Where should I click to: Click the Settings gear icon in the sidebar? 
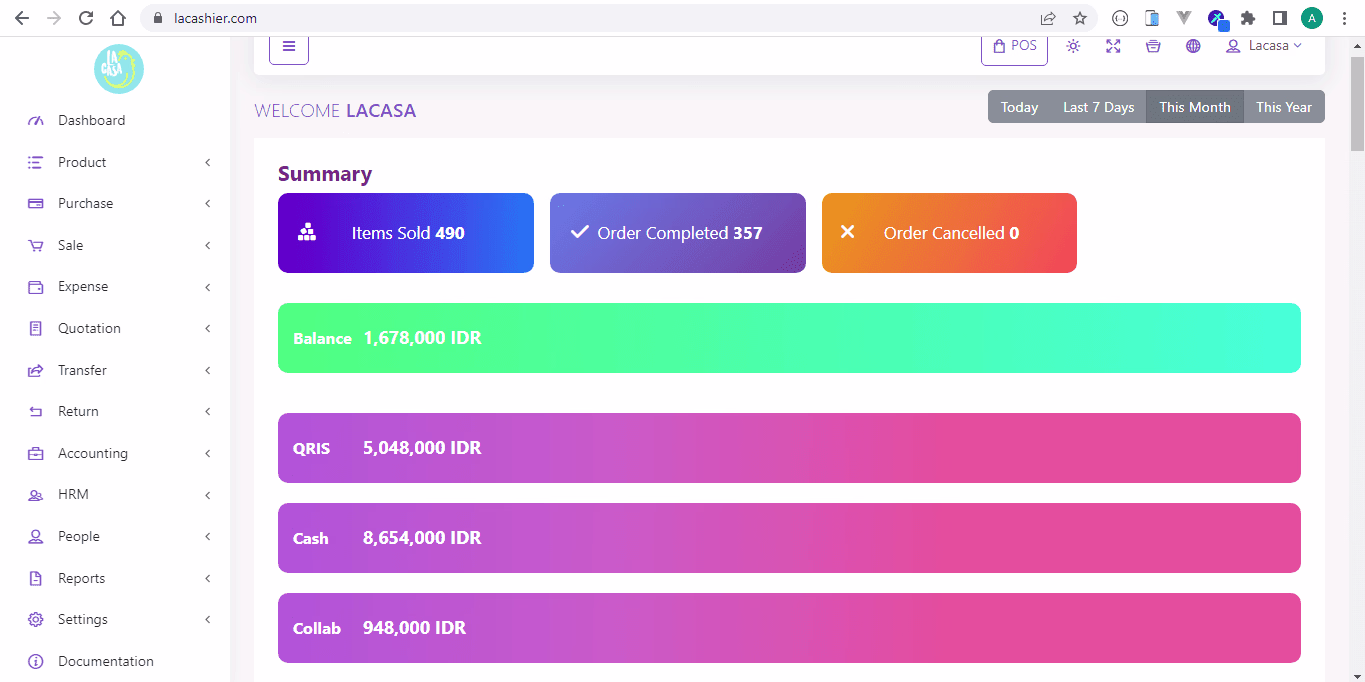36,620
